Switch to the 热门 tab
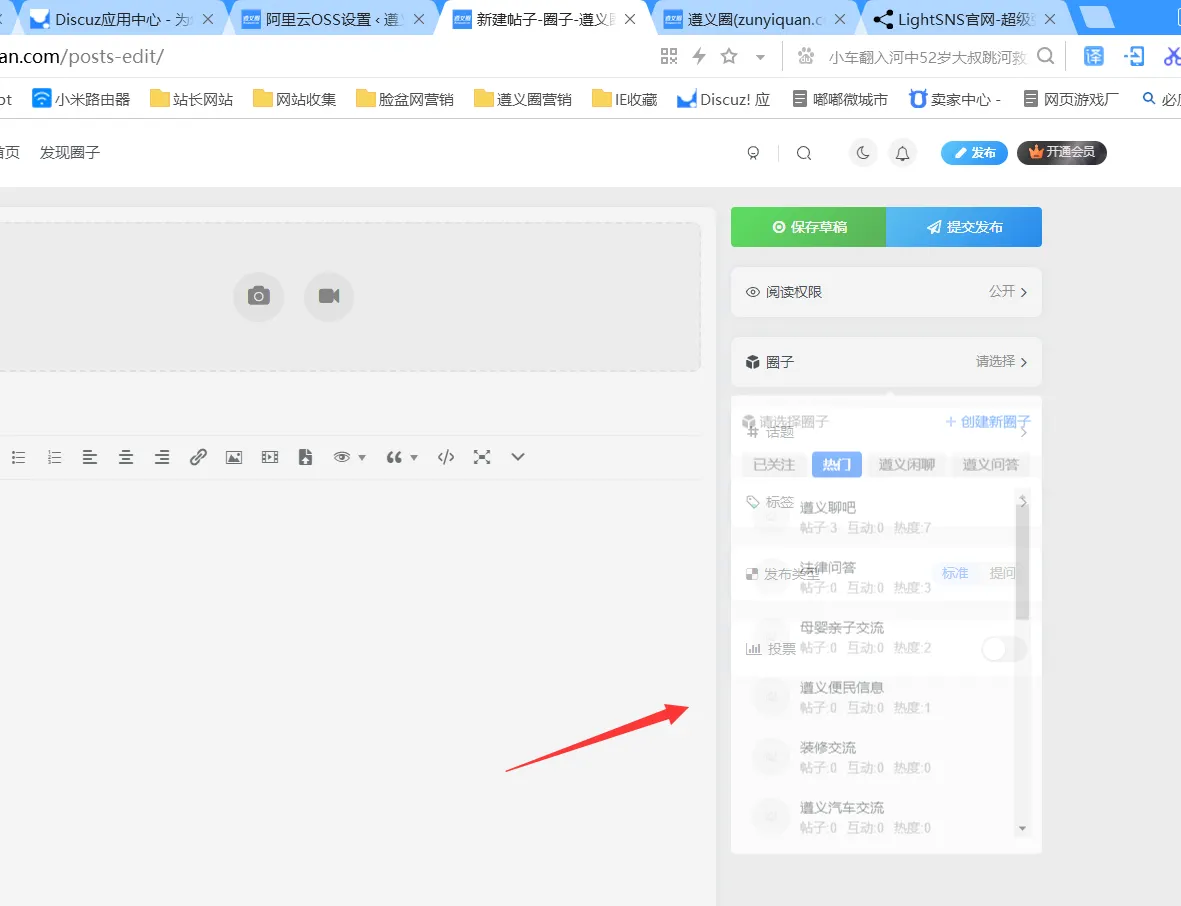Image resolution: width=1181 pixels, height=906 pixels. coord(837,465)
